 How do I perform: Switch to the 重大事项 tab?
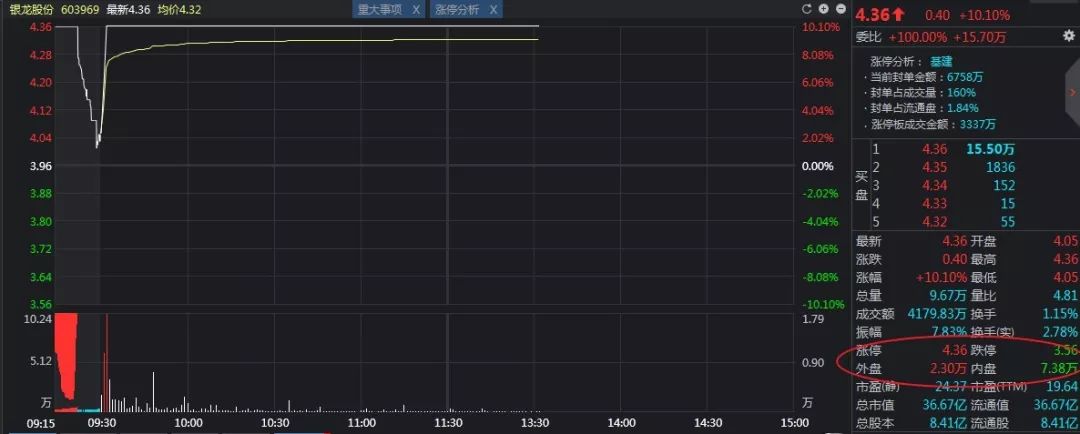(380, 10)
